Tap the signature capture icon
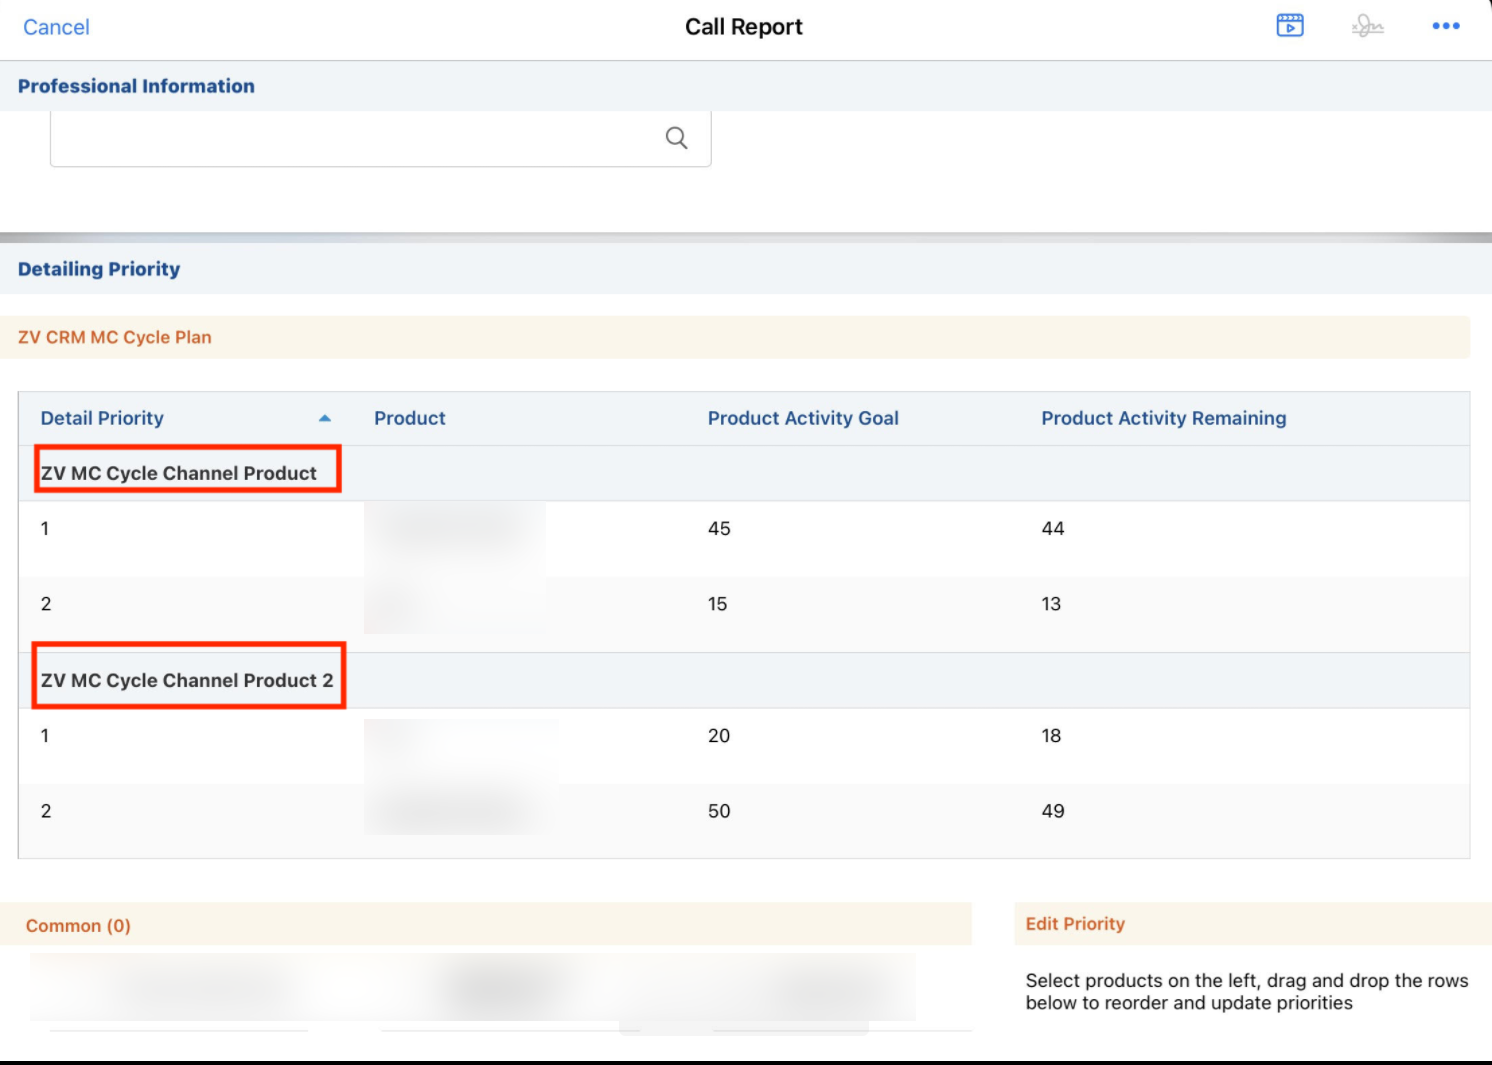 point(1367,26)
